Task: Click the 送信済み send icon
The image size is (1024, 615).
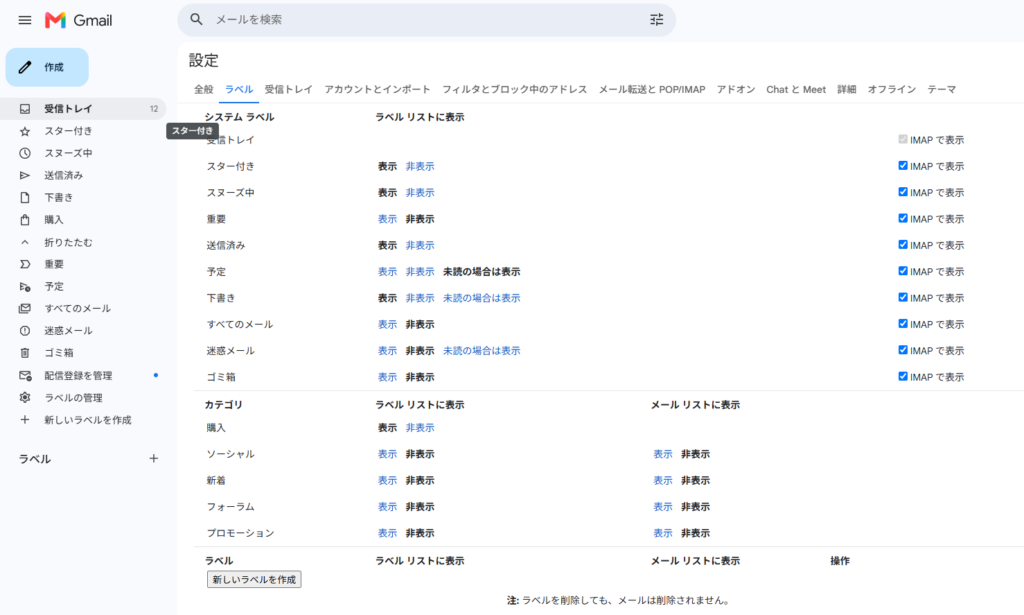Action: (x=25, y=176)
